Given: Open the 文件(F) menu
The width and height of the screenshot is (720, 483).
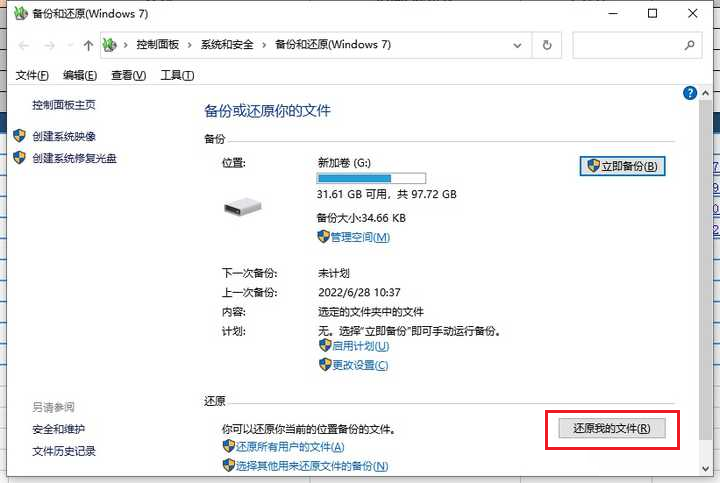Looking at the screenshot, I should coord(32,75).
